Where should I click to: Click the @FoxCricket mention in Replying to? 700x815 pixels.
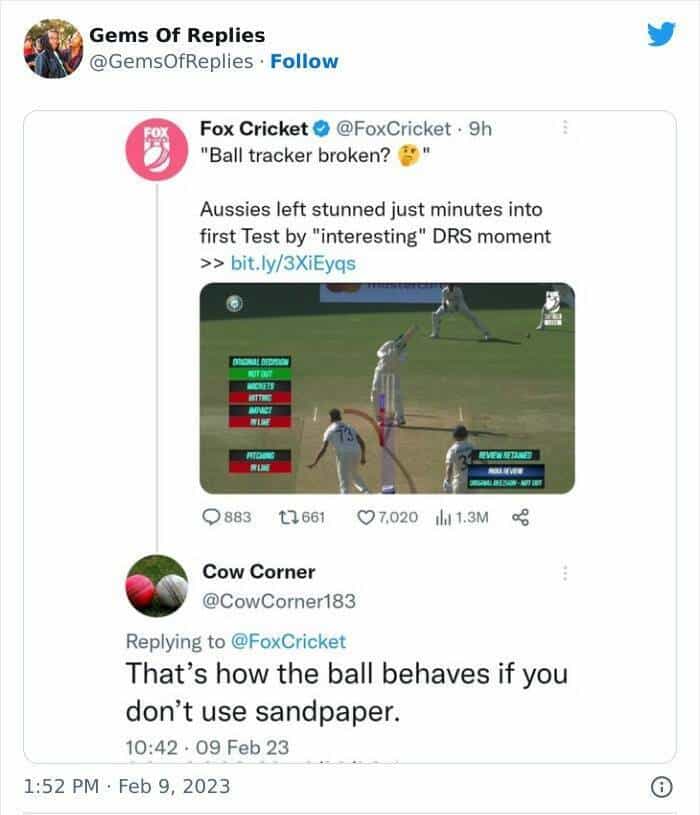click(288, 641)
